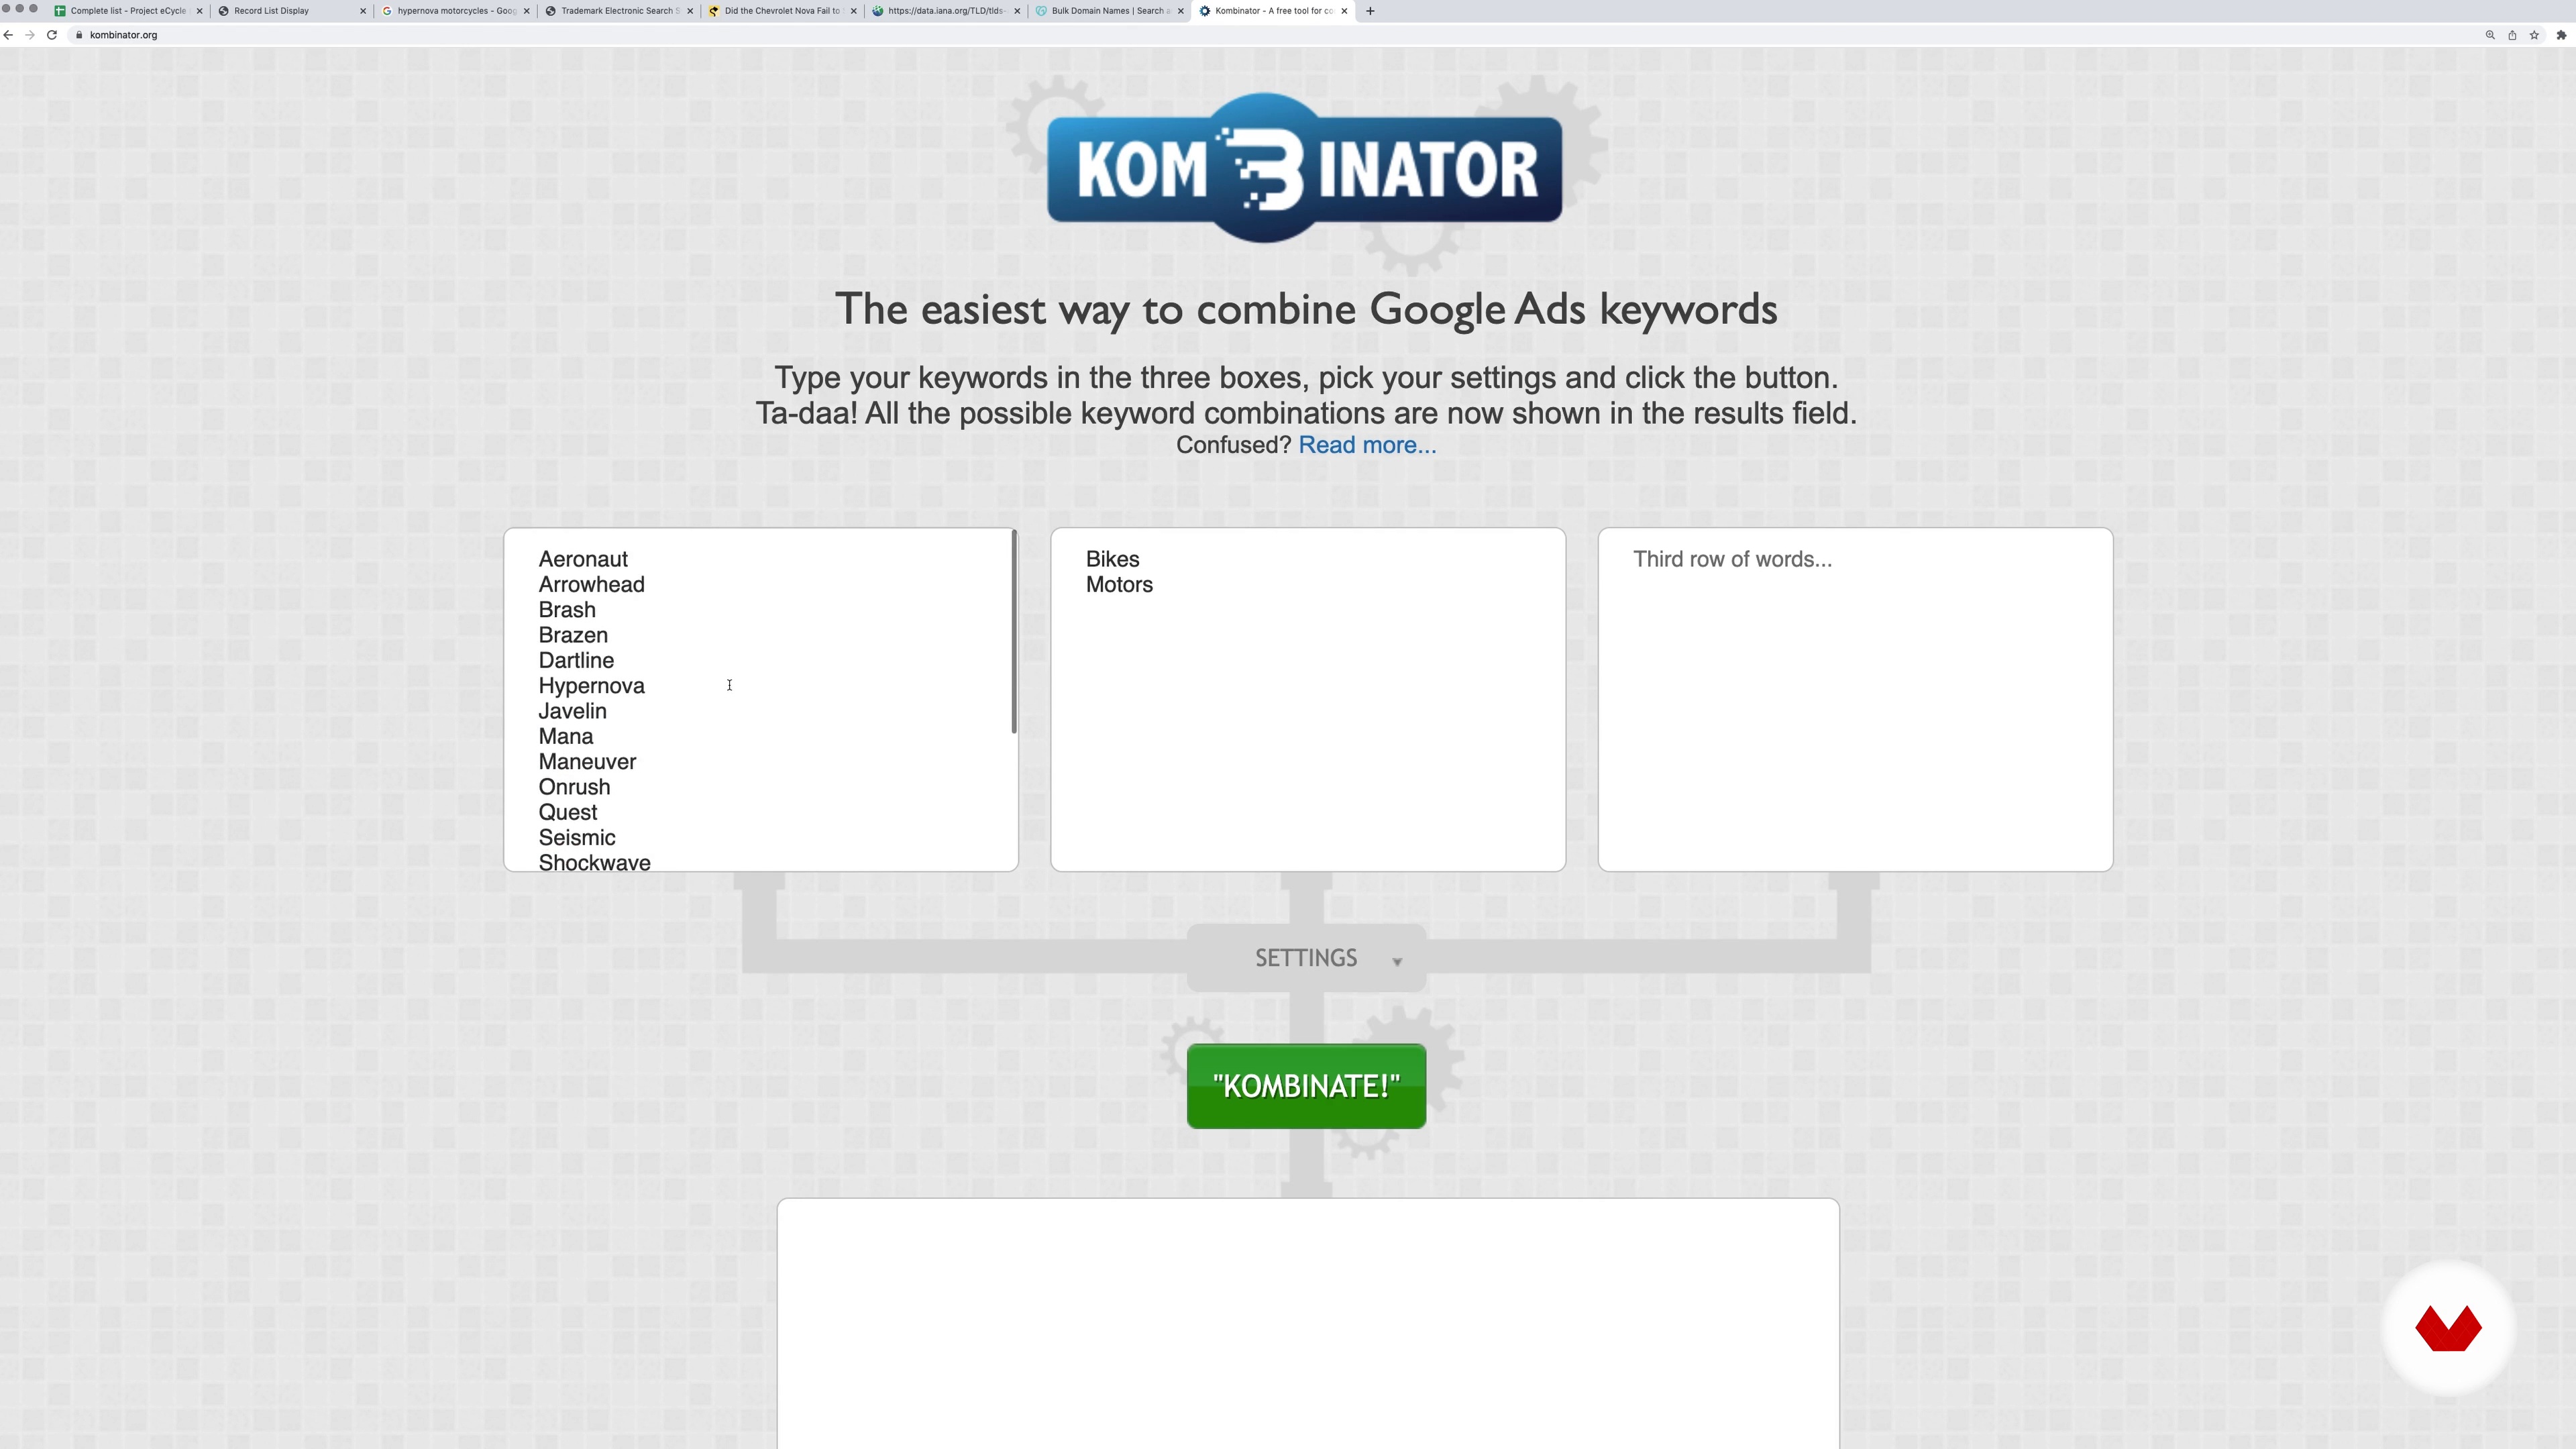Viewport: 2576px width, 1449px height.
Task: Click the word Dartline in first box
Action: 576,660
